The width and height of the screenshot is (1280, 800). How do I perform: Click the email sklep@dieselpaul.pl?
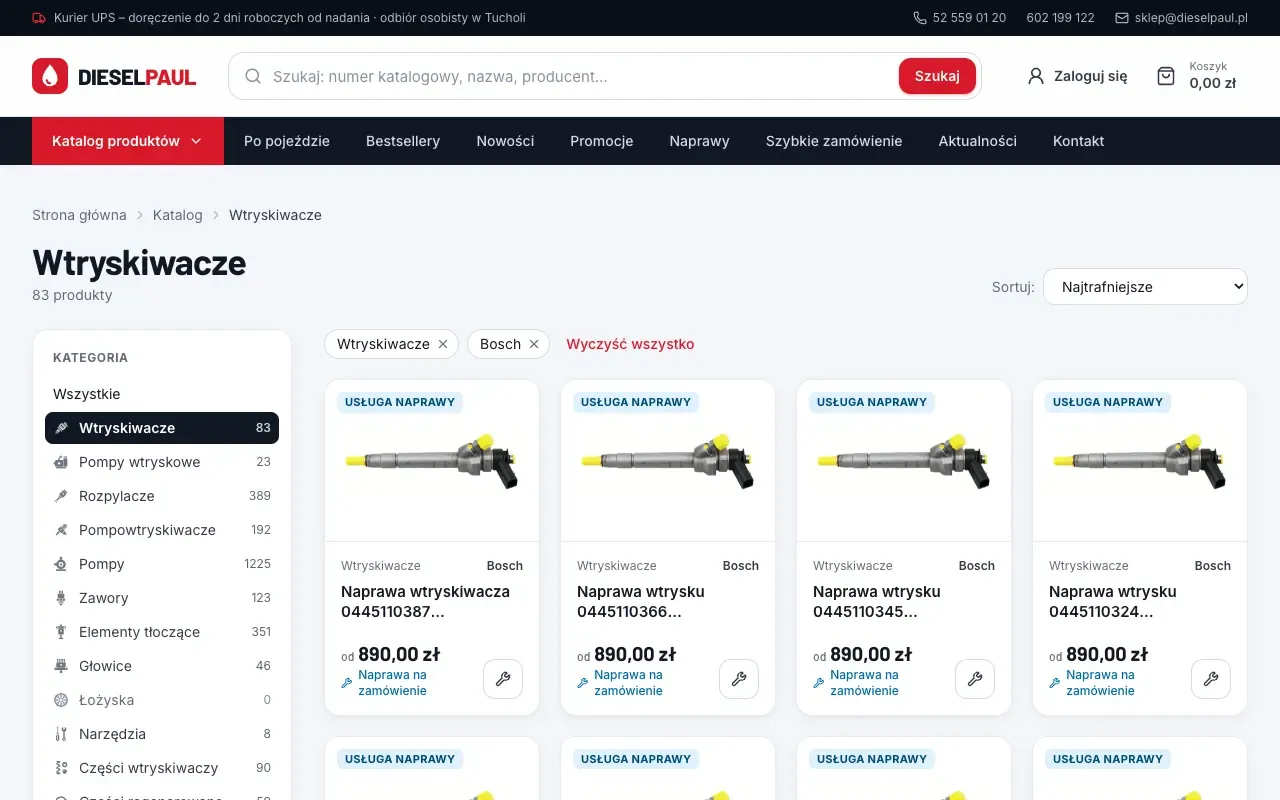click(x=1191, y=18)
